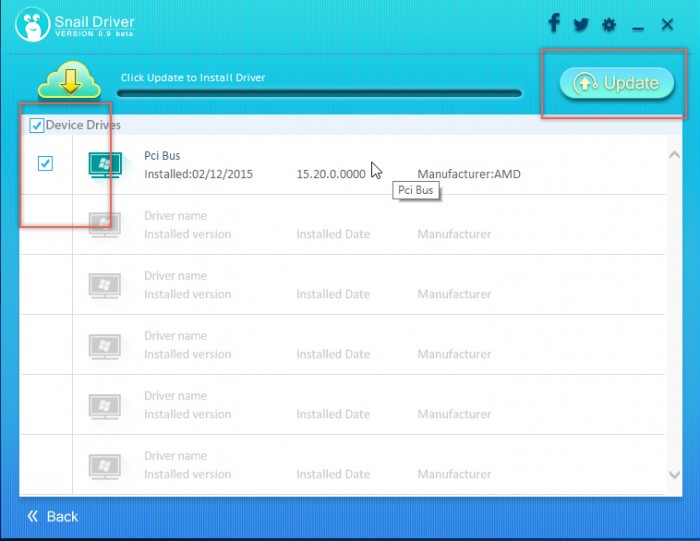The width and height of the screenshot is (700, 541).
Task: Click the Snail Driver title text
Action: point(94,21)
